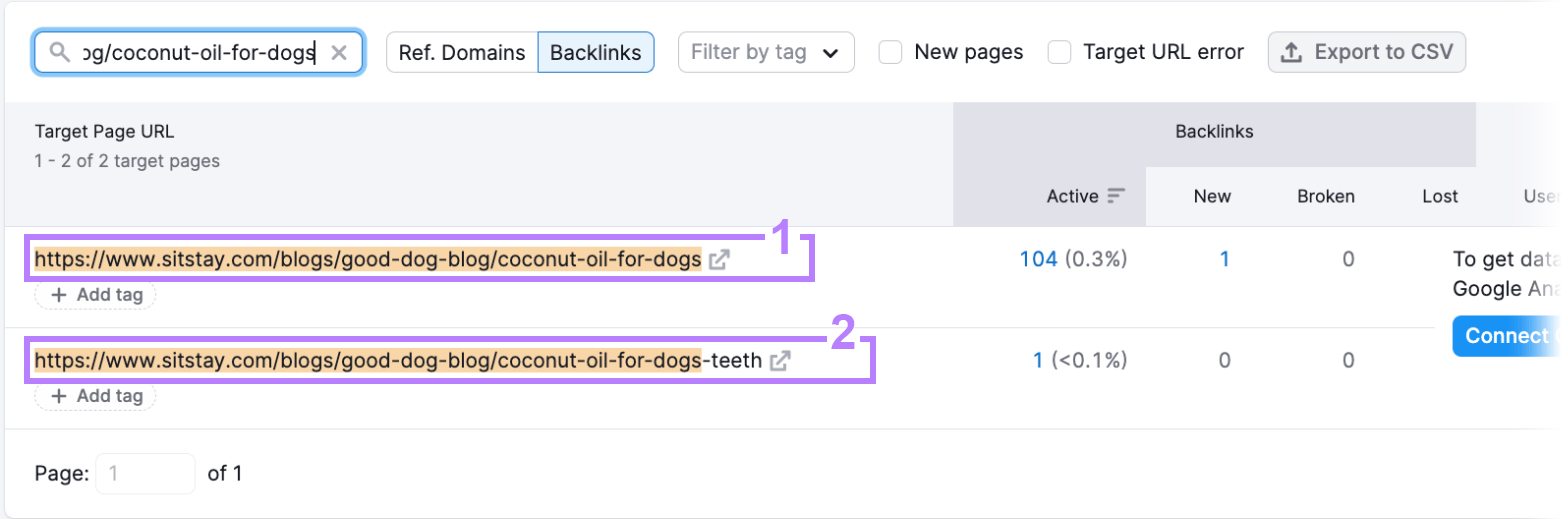Click the Active column sort icon

pyautogui.click(x=1117, y=197)
